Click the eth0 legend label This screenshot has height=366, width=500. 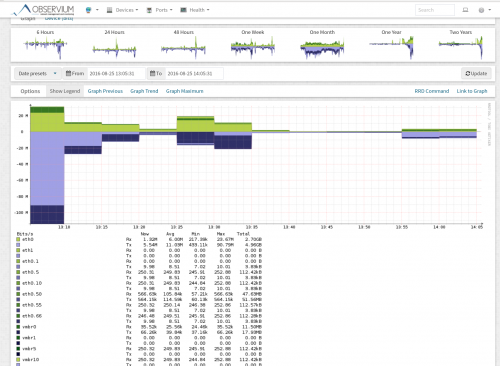[28, 239]
